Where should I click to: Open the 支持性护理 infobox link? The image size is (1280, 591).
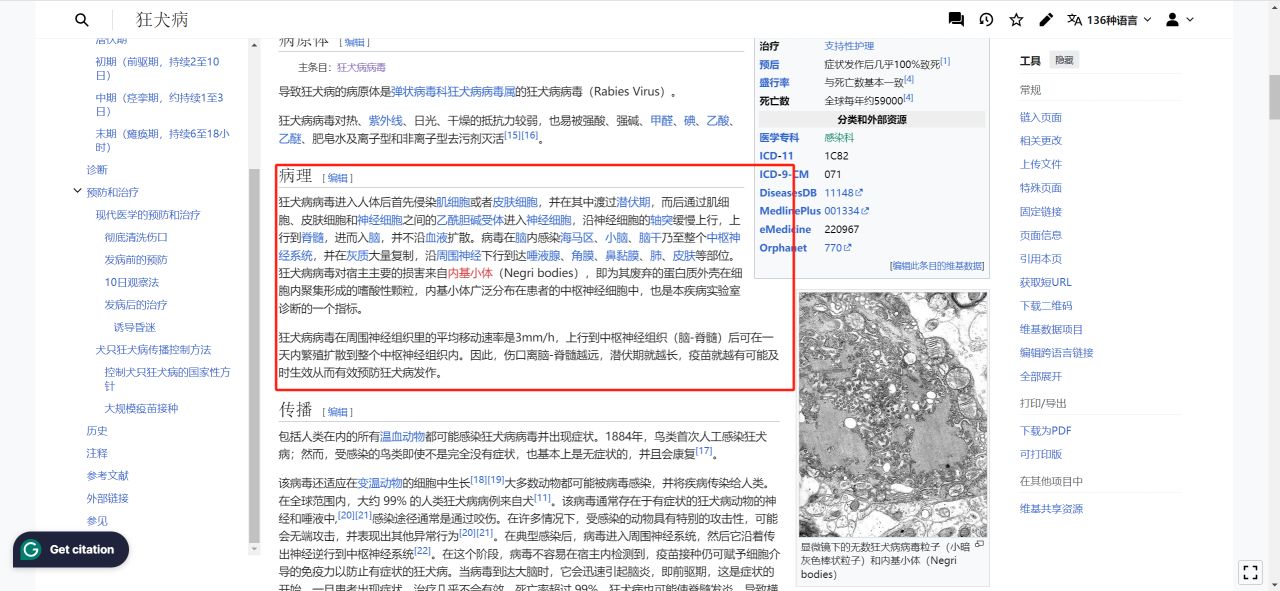849,46
